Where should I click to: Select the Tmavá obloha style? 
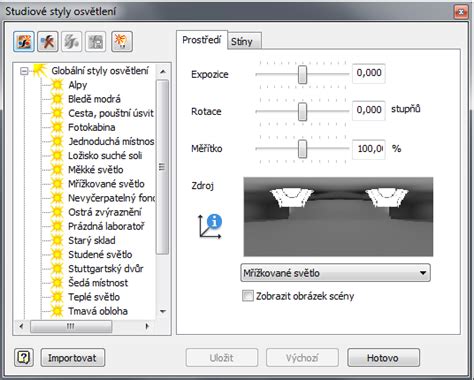pos(98,311)
